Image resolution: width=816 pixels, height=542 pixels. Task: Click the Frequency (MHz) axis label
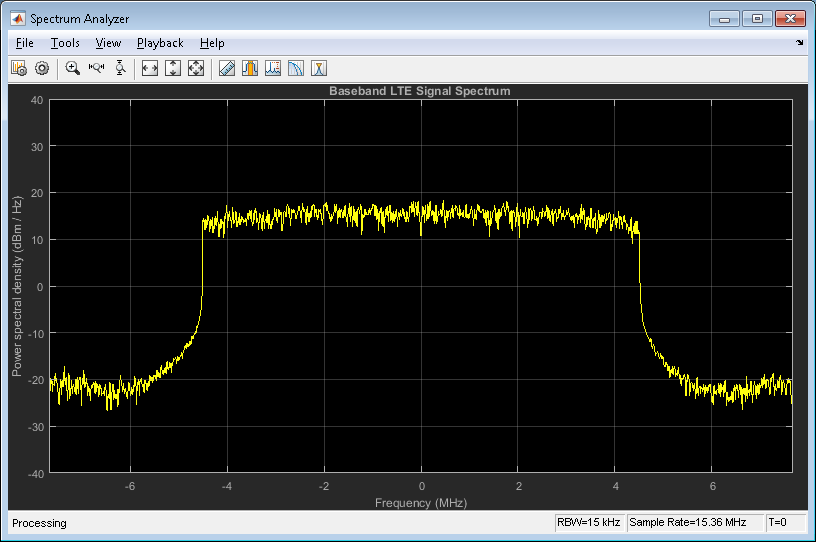tap(421, 503)
